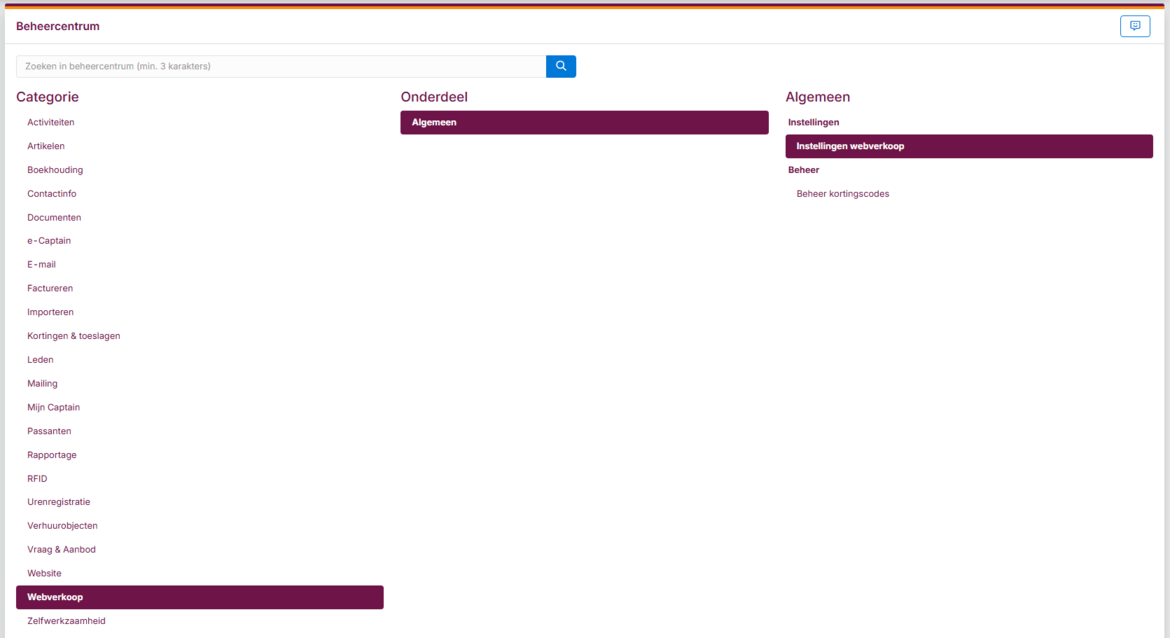Image resolution: width=1170 pixels, height=638 pixels.
Task: Click Algemeen under the Onderdeel column
Action: tap(584, 122)
